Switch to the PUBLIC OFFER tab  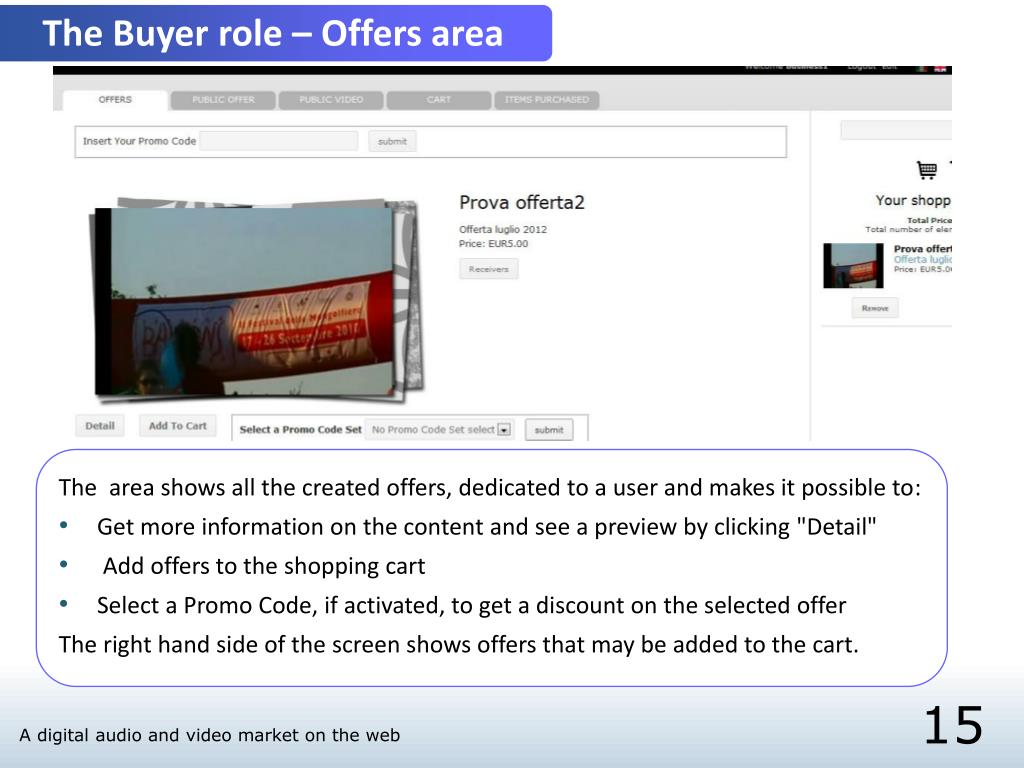(223, 100)
